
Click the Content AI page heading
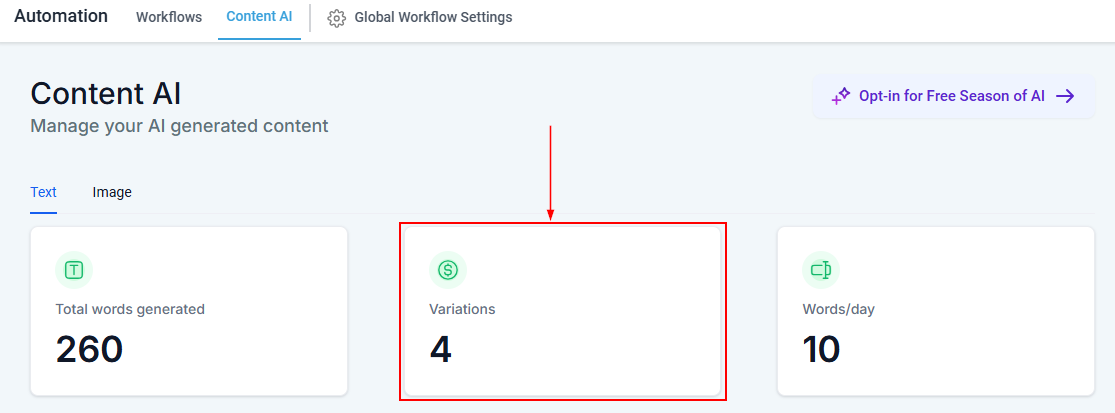pos(106,93)
